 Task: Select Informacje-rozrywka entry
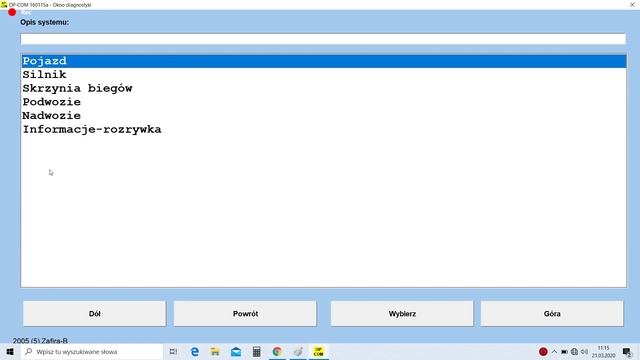(324, 129)
